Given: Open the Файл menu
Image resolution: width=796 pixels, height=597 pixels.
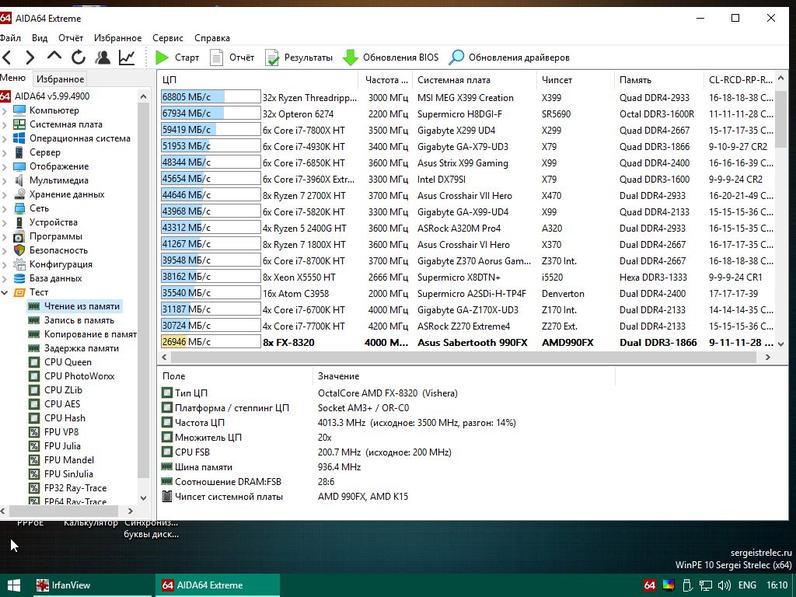Looking at the screenshot, I should click(10, 38).
